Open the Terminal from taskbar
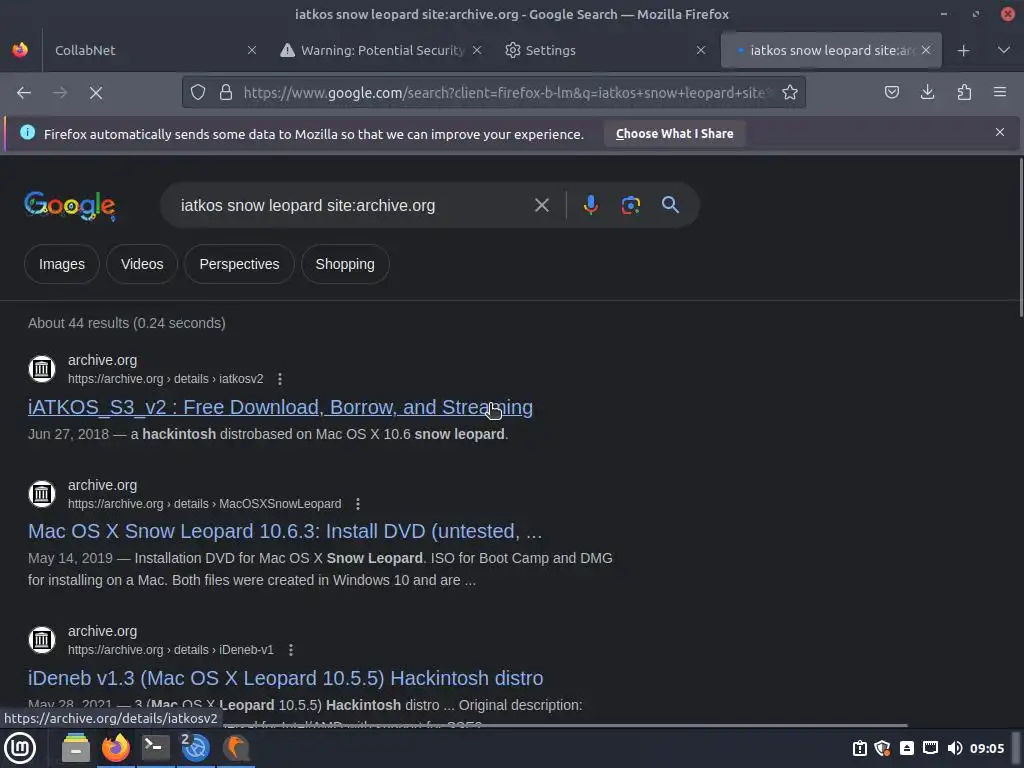The image size is (1024, 768). click(156, 748)
